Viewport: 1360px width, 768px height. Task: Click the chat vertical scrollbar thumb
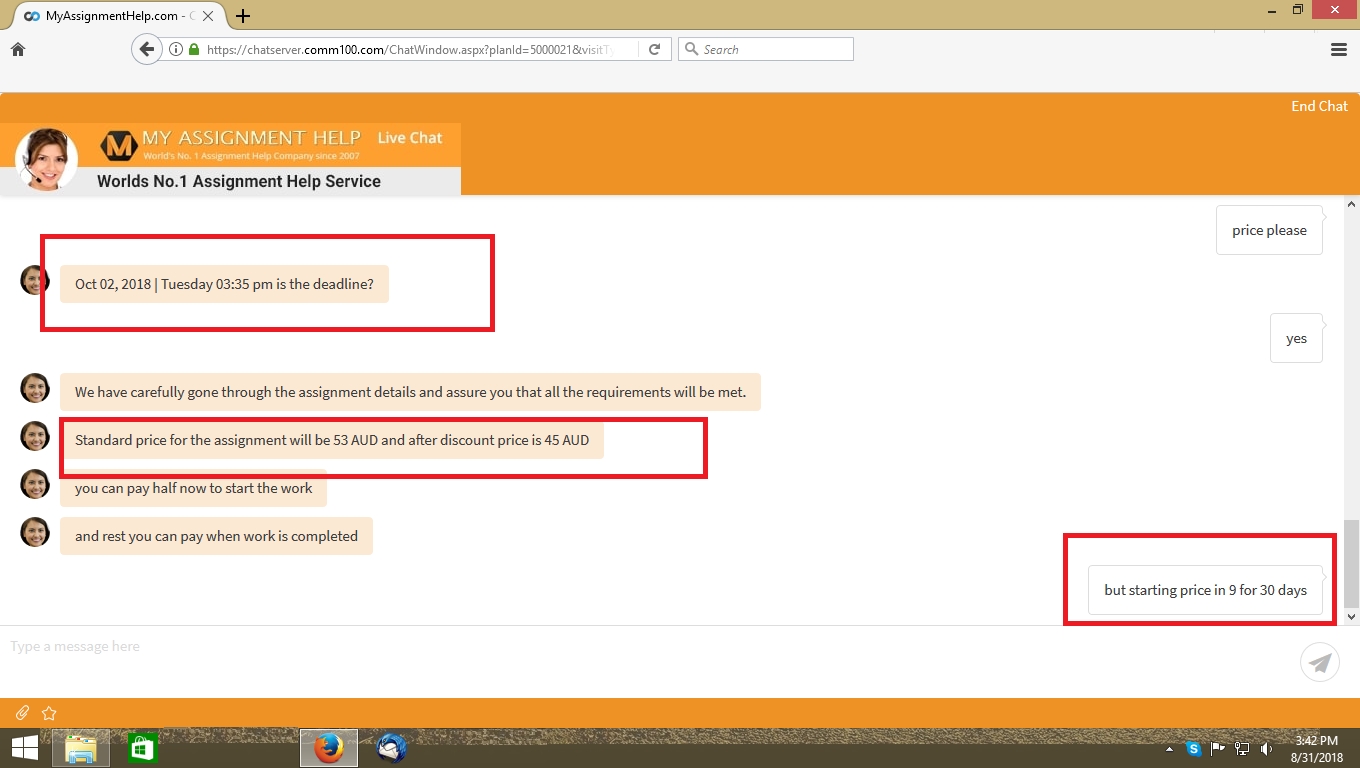1352,563
